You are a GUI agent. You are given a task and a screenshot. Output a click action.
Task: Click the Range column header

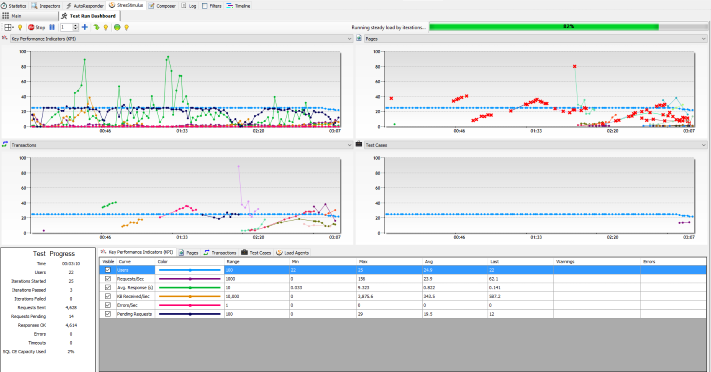[257, 262]
